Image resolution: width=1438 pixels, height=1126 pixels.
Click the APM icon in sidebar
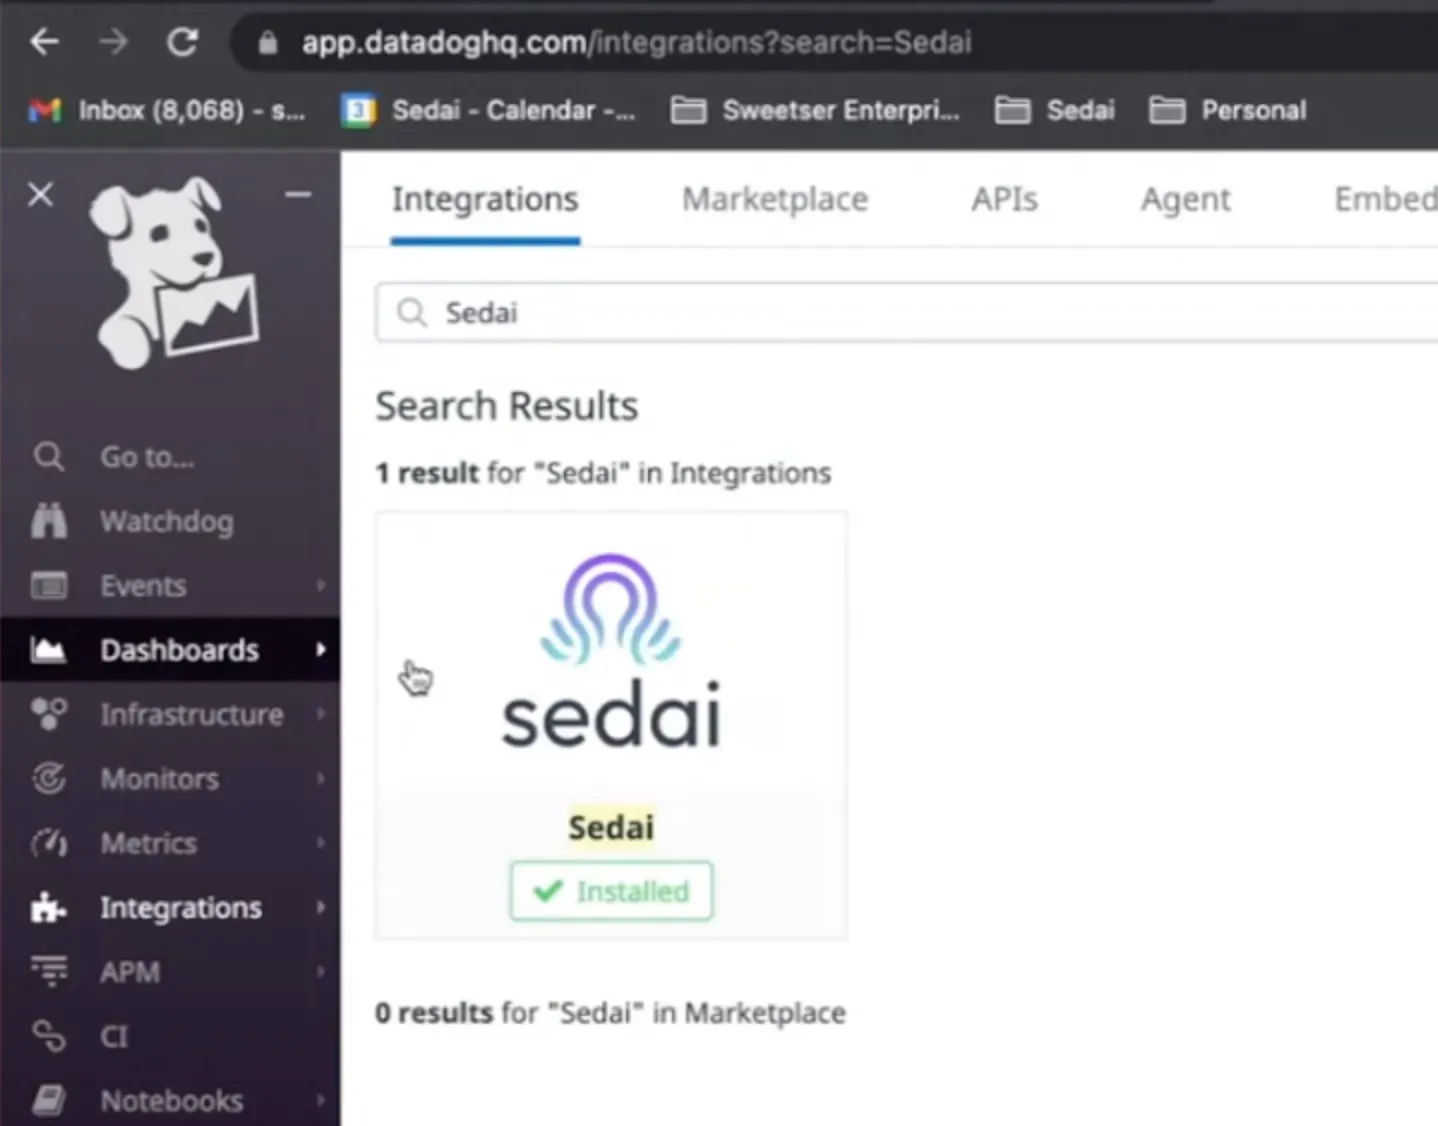[48, 971]
